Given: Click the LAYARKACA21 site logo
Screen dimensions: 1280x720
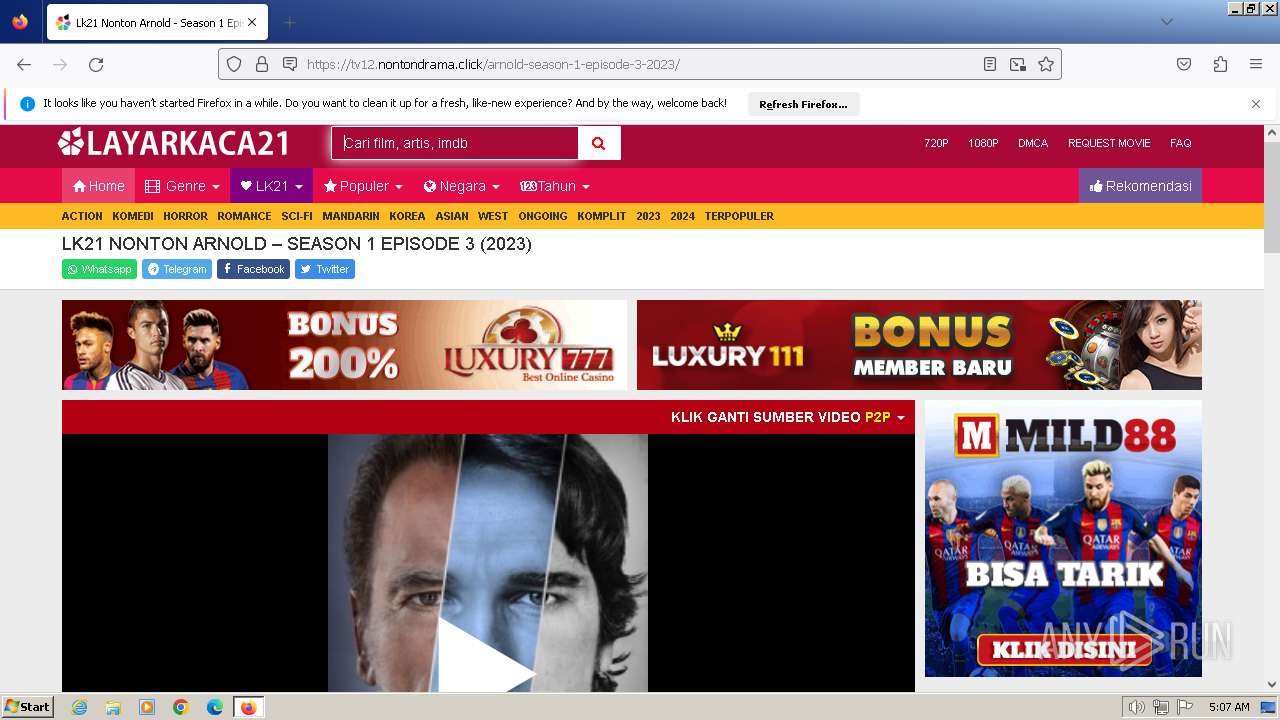Looking at the screenshot, I should click(174, 143).
